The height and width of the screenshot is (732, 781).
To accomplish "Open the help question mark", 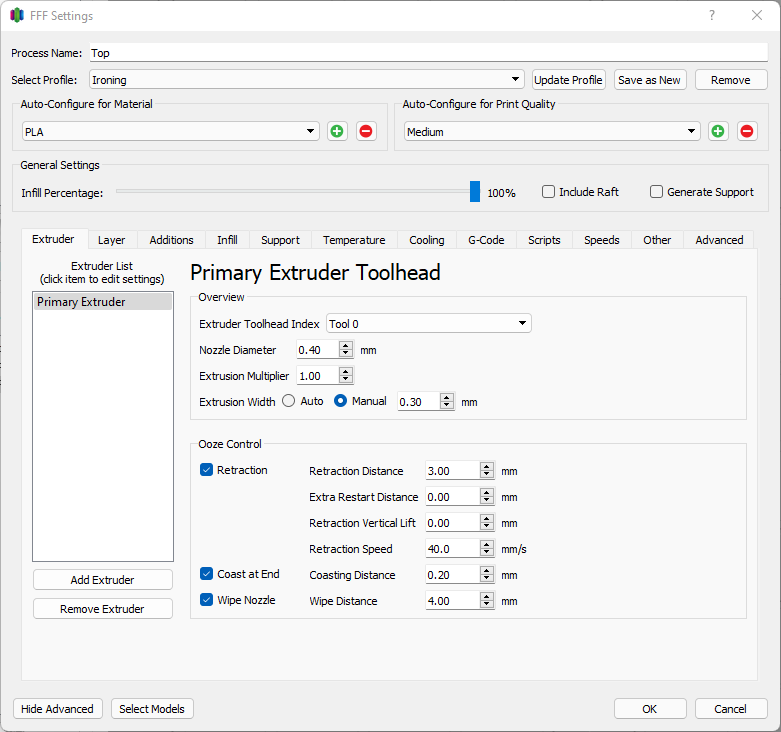I will click(712, 15).
